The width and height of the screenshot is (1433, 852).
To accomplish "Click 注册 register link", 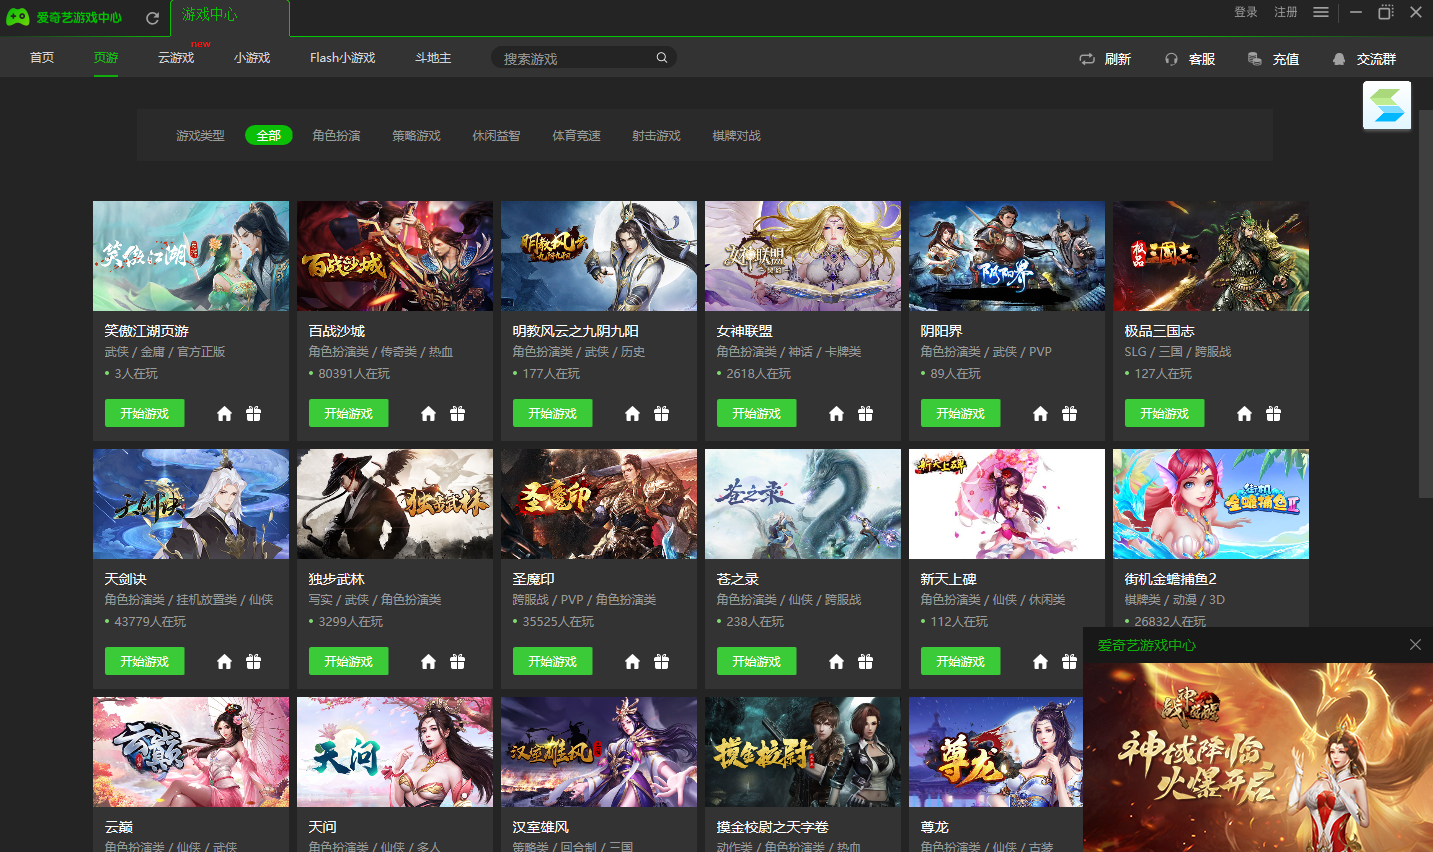I will 1286,12.
